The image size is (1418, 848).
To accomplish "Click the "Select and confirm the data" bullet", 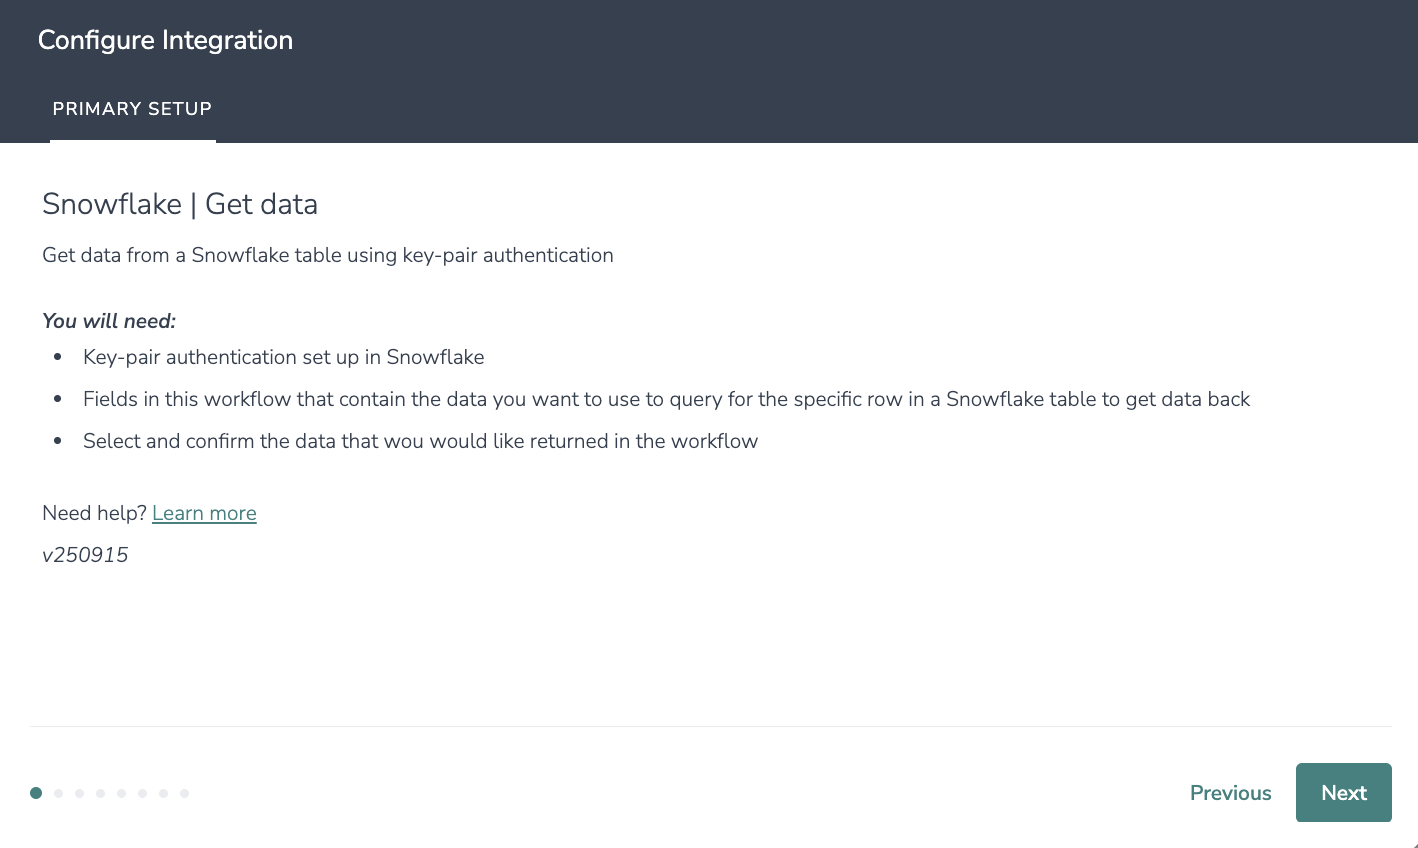I will pyautogui.click(x=420, y=441).
